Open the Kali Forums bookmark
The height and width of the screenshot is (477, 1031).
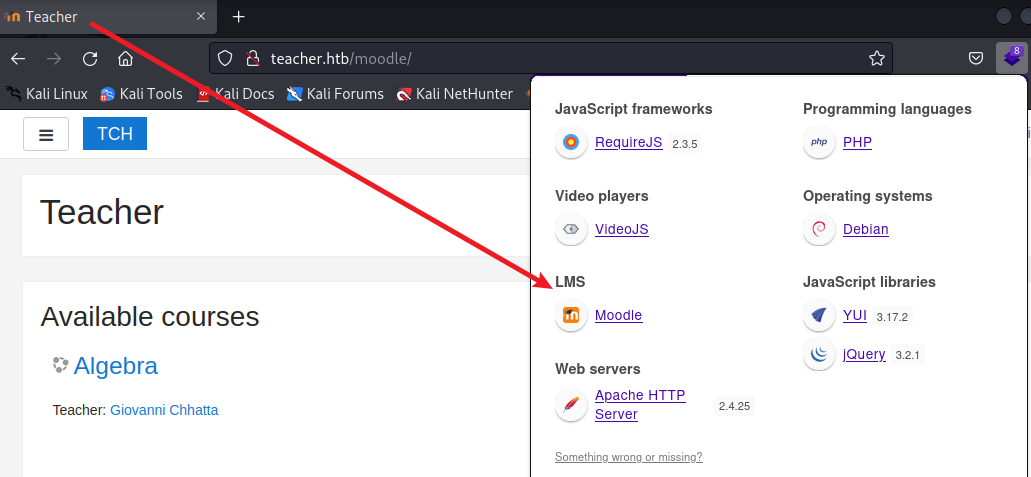(335, 94)
